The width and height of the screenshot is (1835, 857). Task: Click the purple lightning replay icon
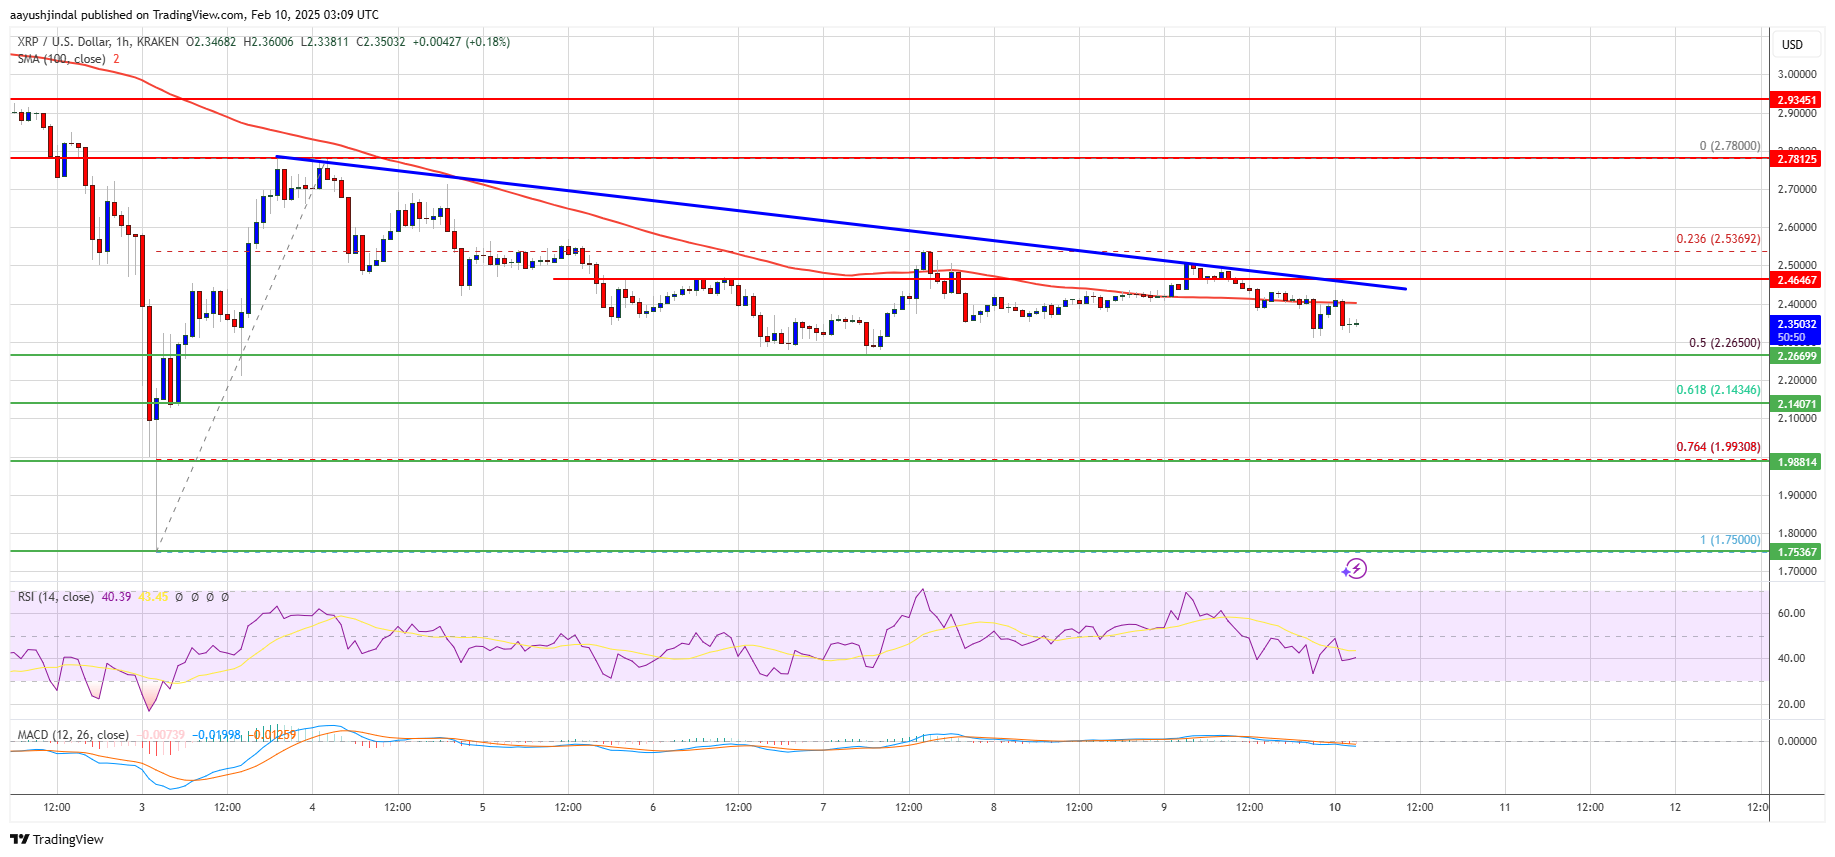point(1354,569)
